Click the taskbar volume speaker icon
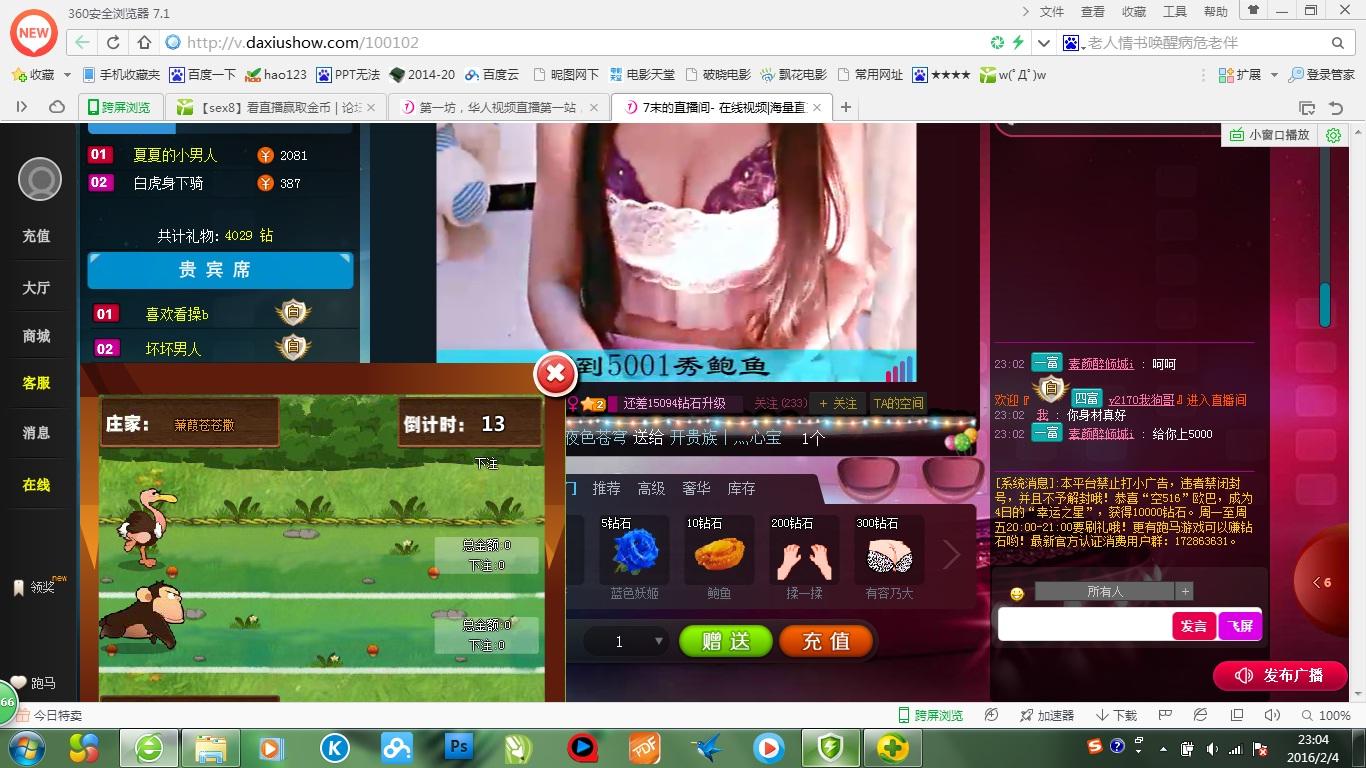Image resolution: width=1366 pixels, height=768 pixels. tap(1211, 748)
